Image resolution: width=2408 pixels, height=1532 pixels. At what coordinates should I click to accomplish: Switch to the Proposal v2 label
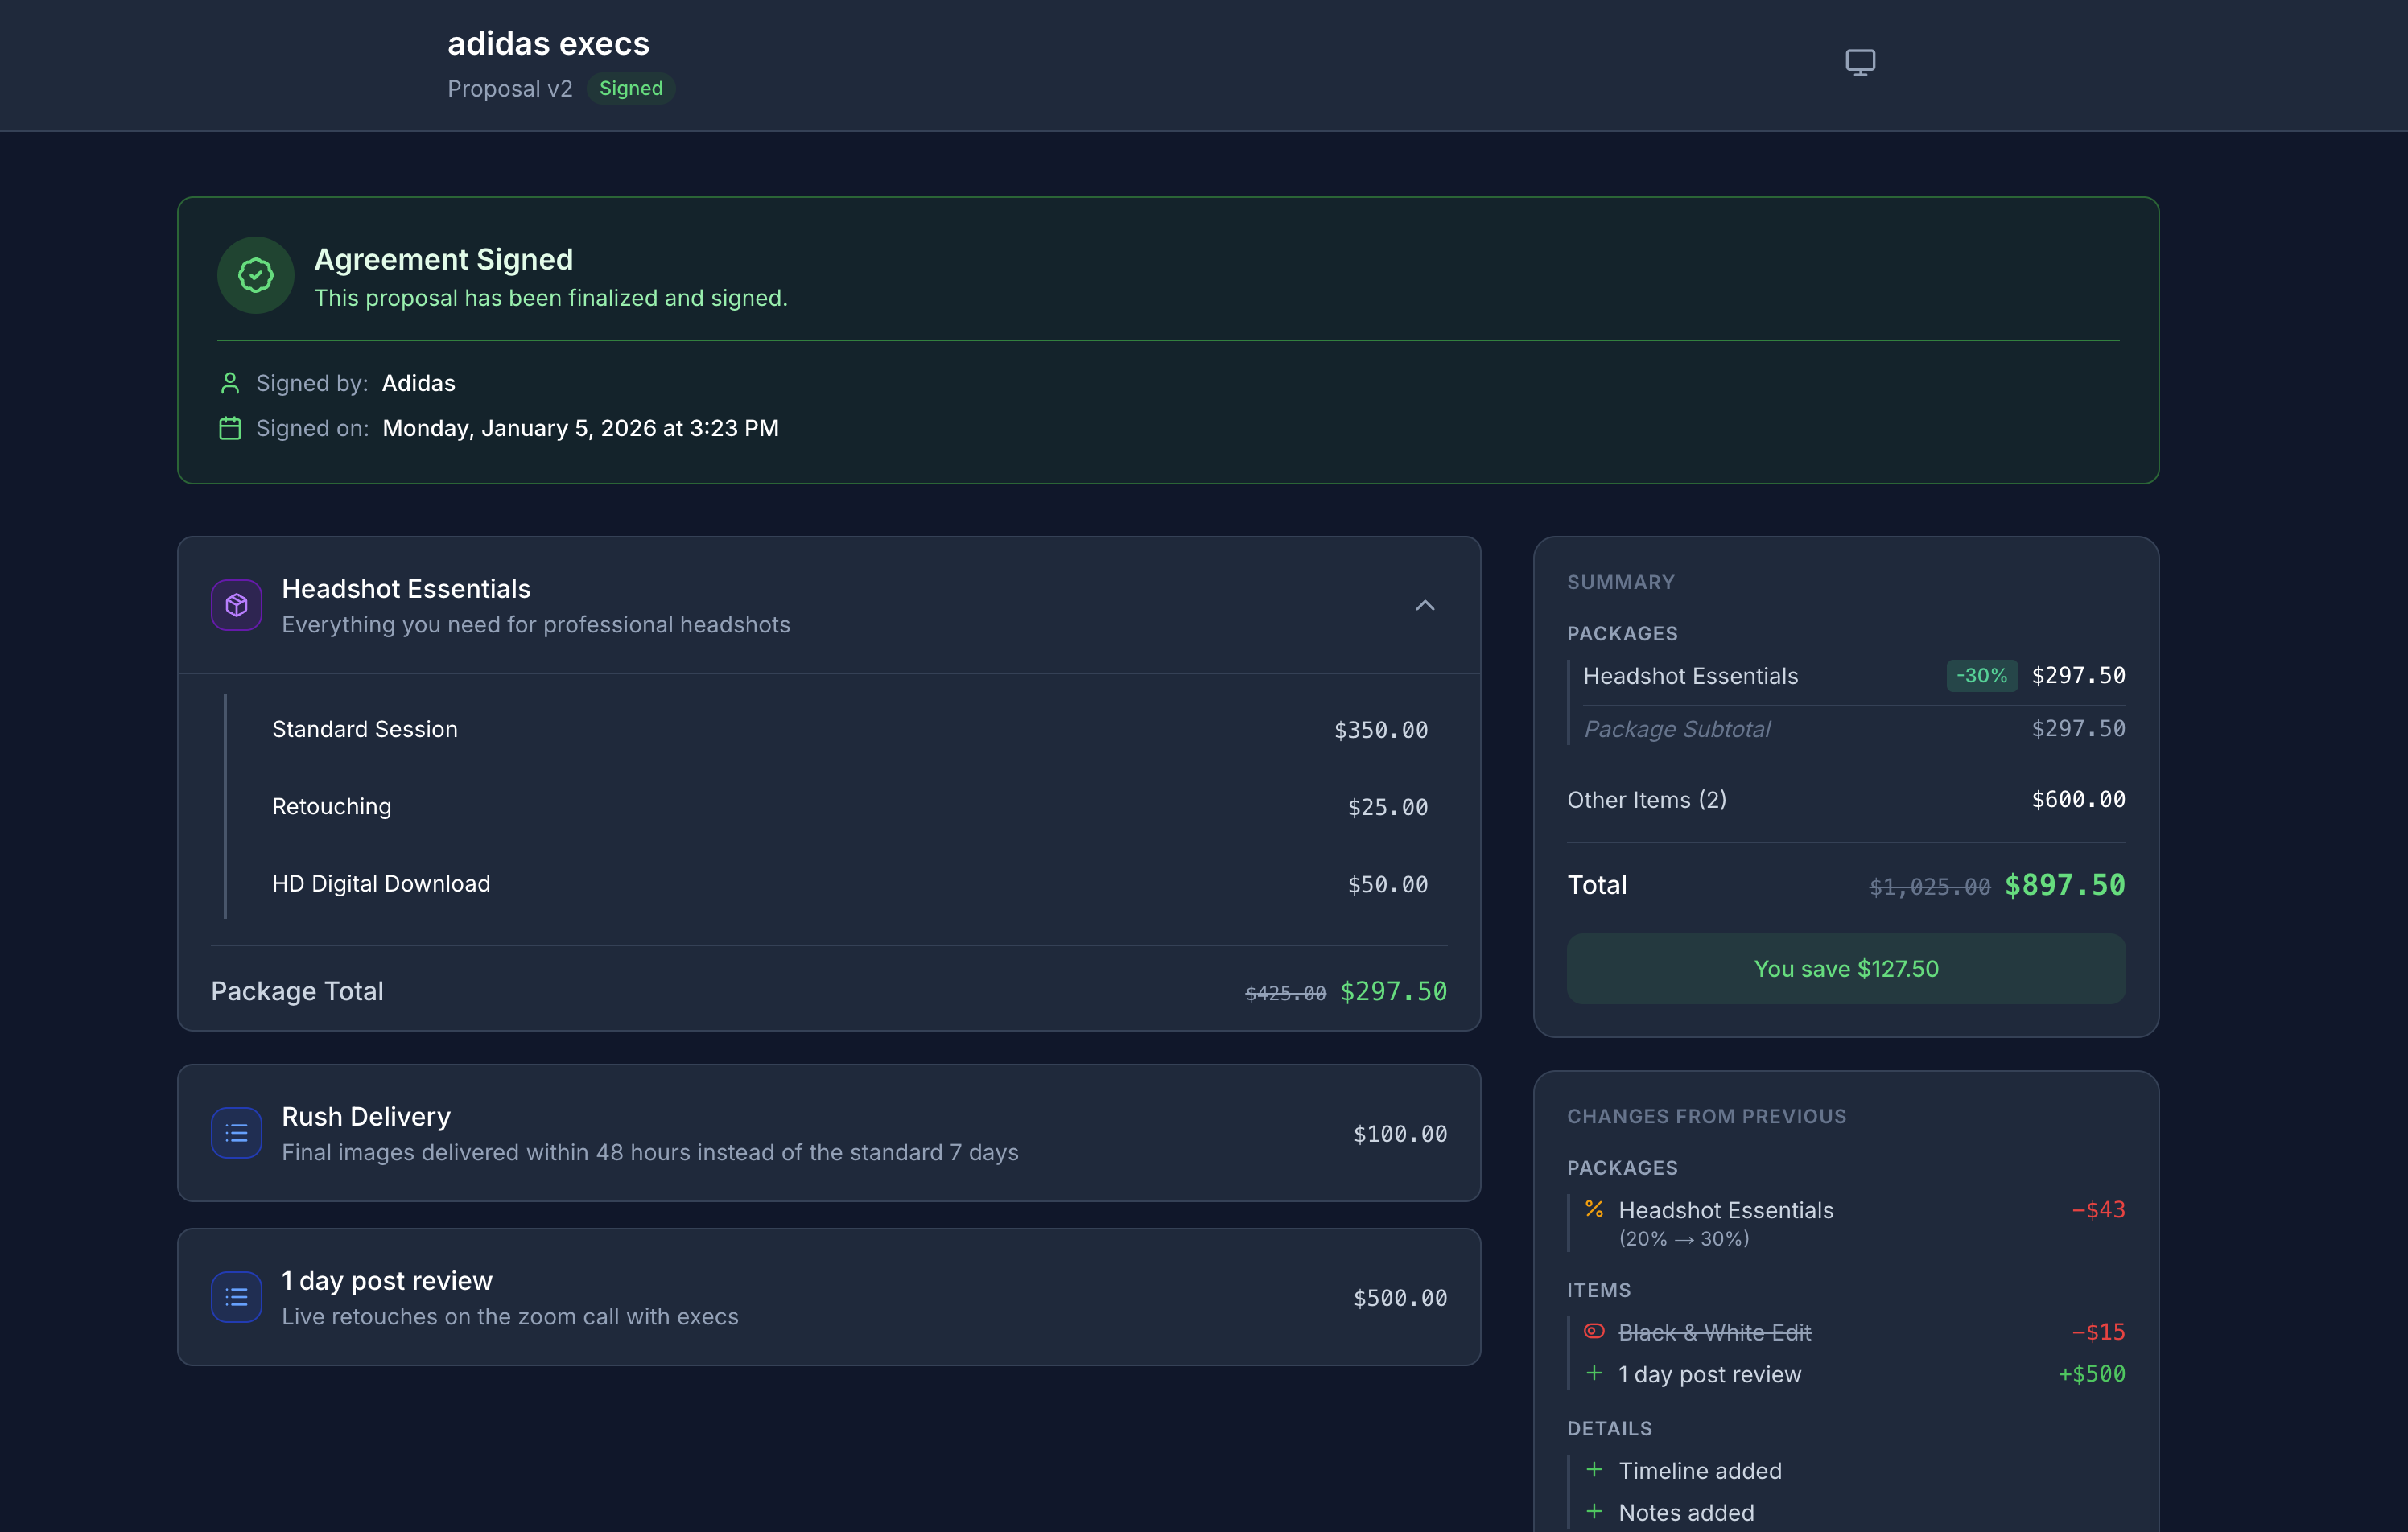pyautogui.click(x=510, y=89)
